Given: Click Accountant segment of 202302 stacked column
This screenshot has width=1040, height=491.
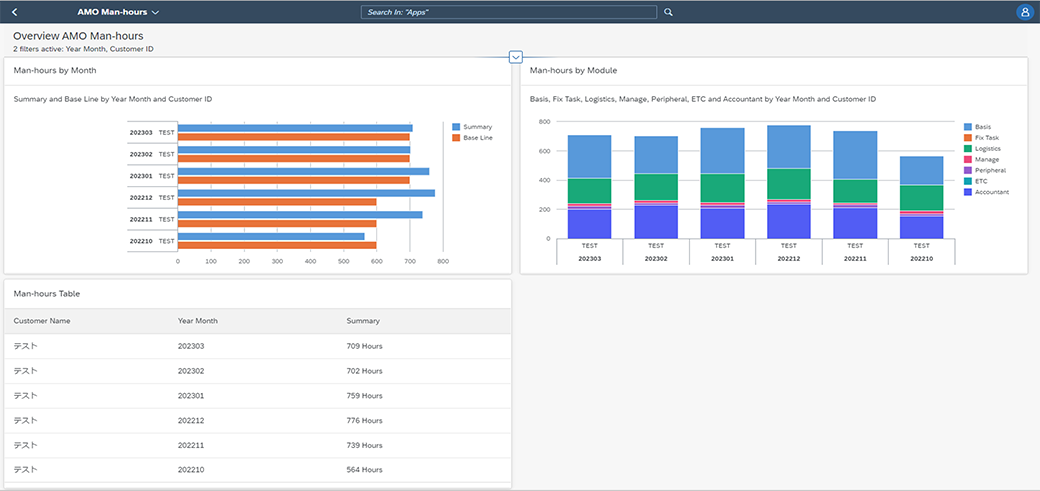Looking at the screenshot, I should click(656, 222).
